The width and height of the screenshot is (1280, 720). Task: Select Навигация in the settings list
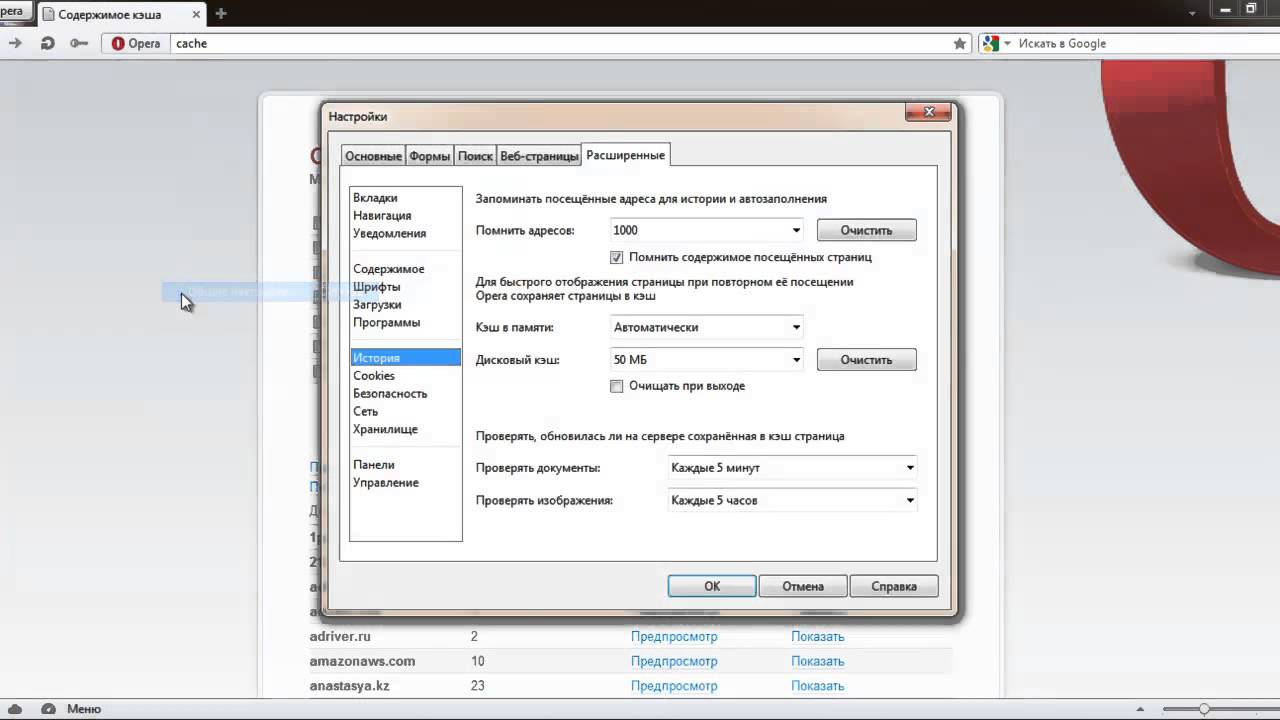[x=382, y=216]
